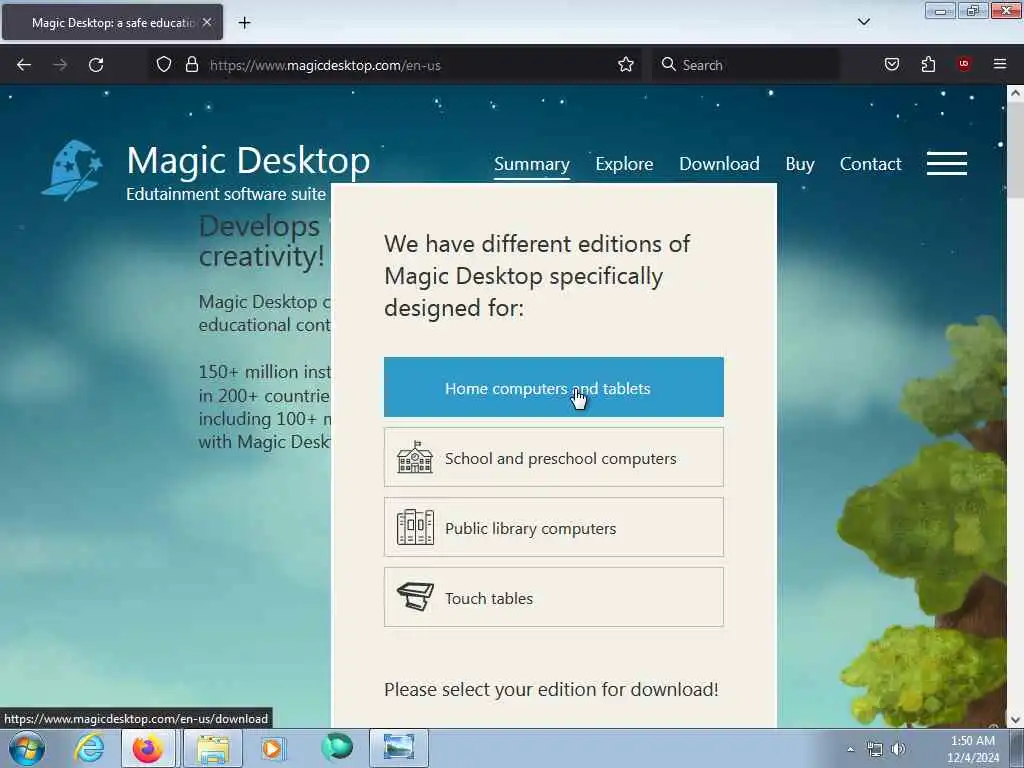Close the Magic Desktop browser tab
Image resolution: width=1024 pixels, height=768 pixels.
207,22
